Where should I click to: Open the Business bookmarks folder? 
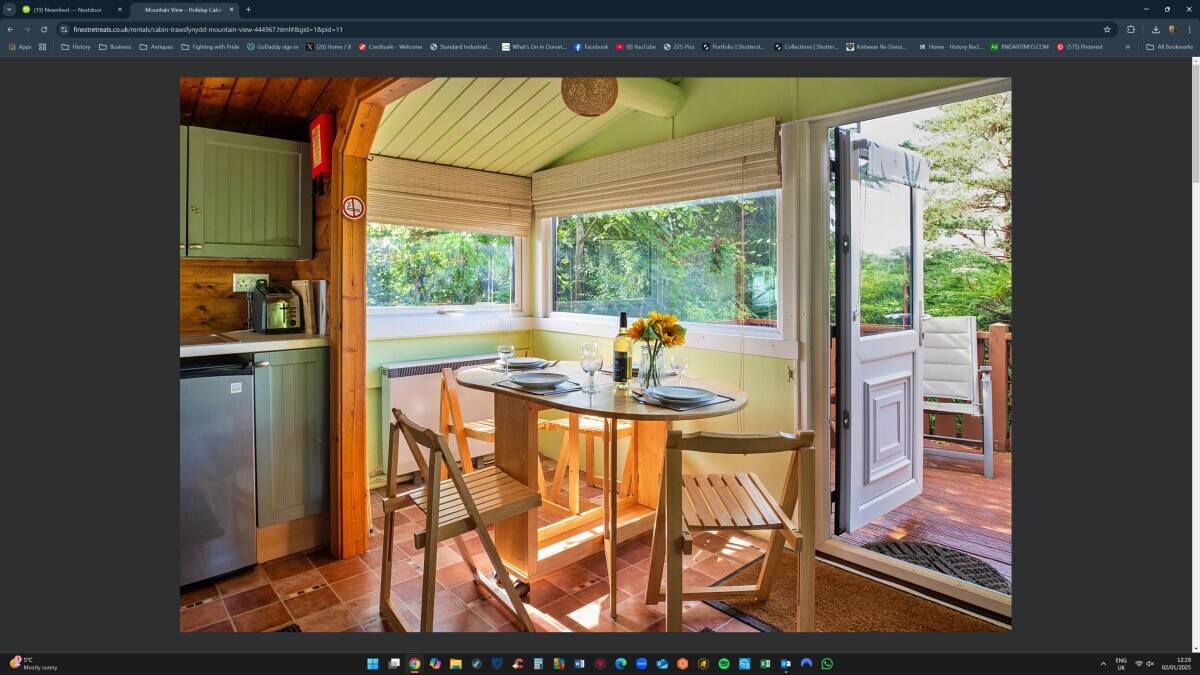(x=115, y=46)
